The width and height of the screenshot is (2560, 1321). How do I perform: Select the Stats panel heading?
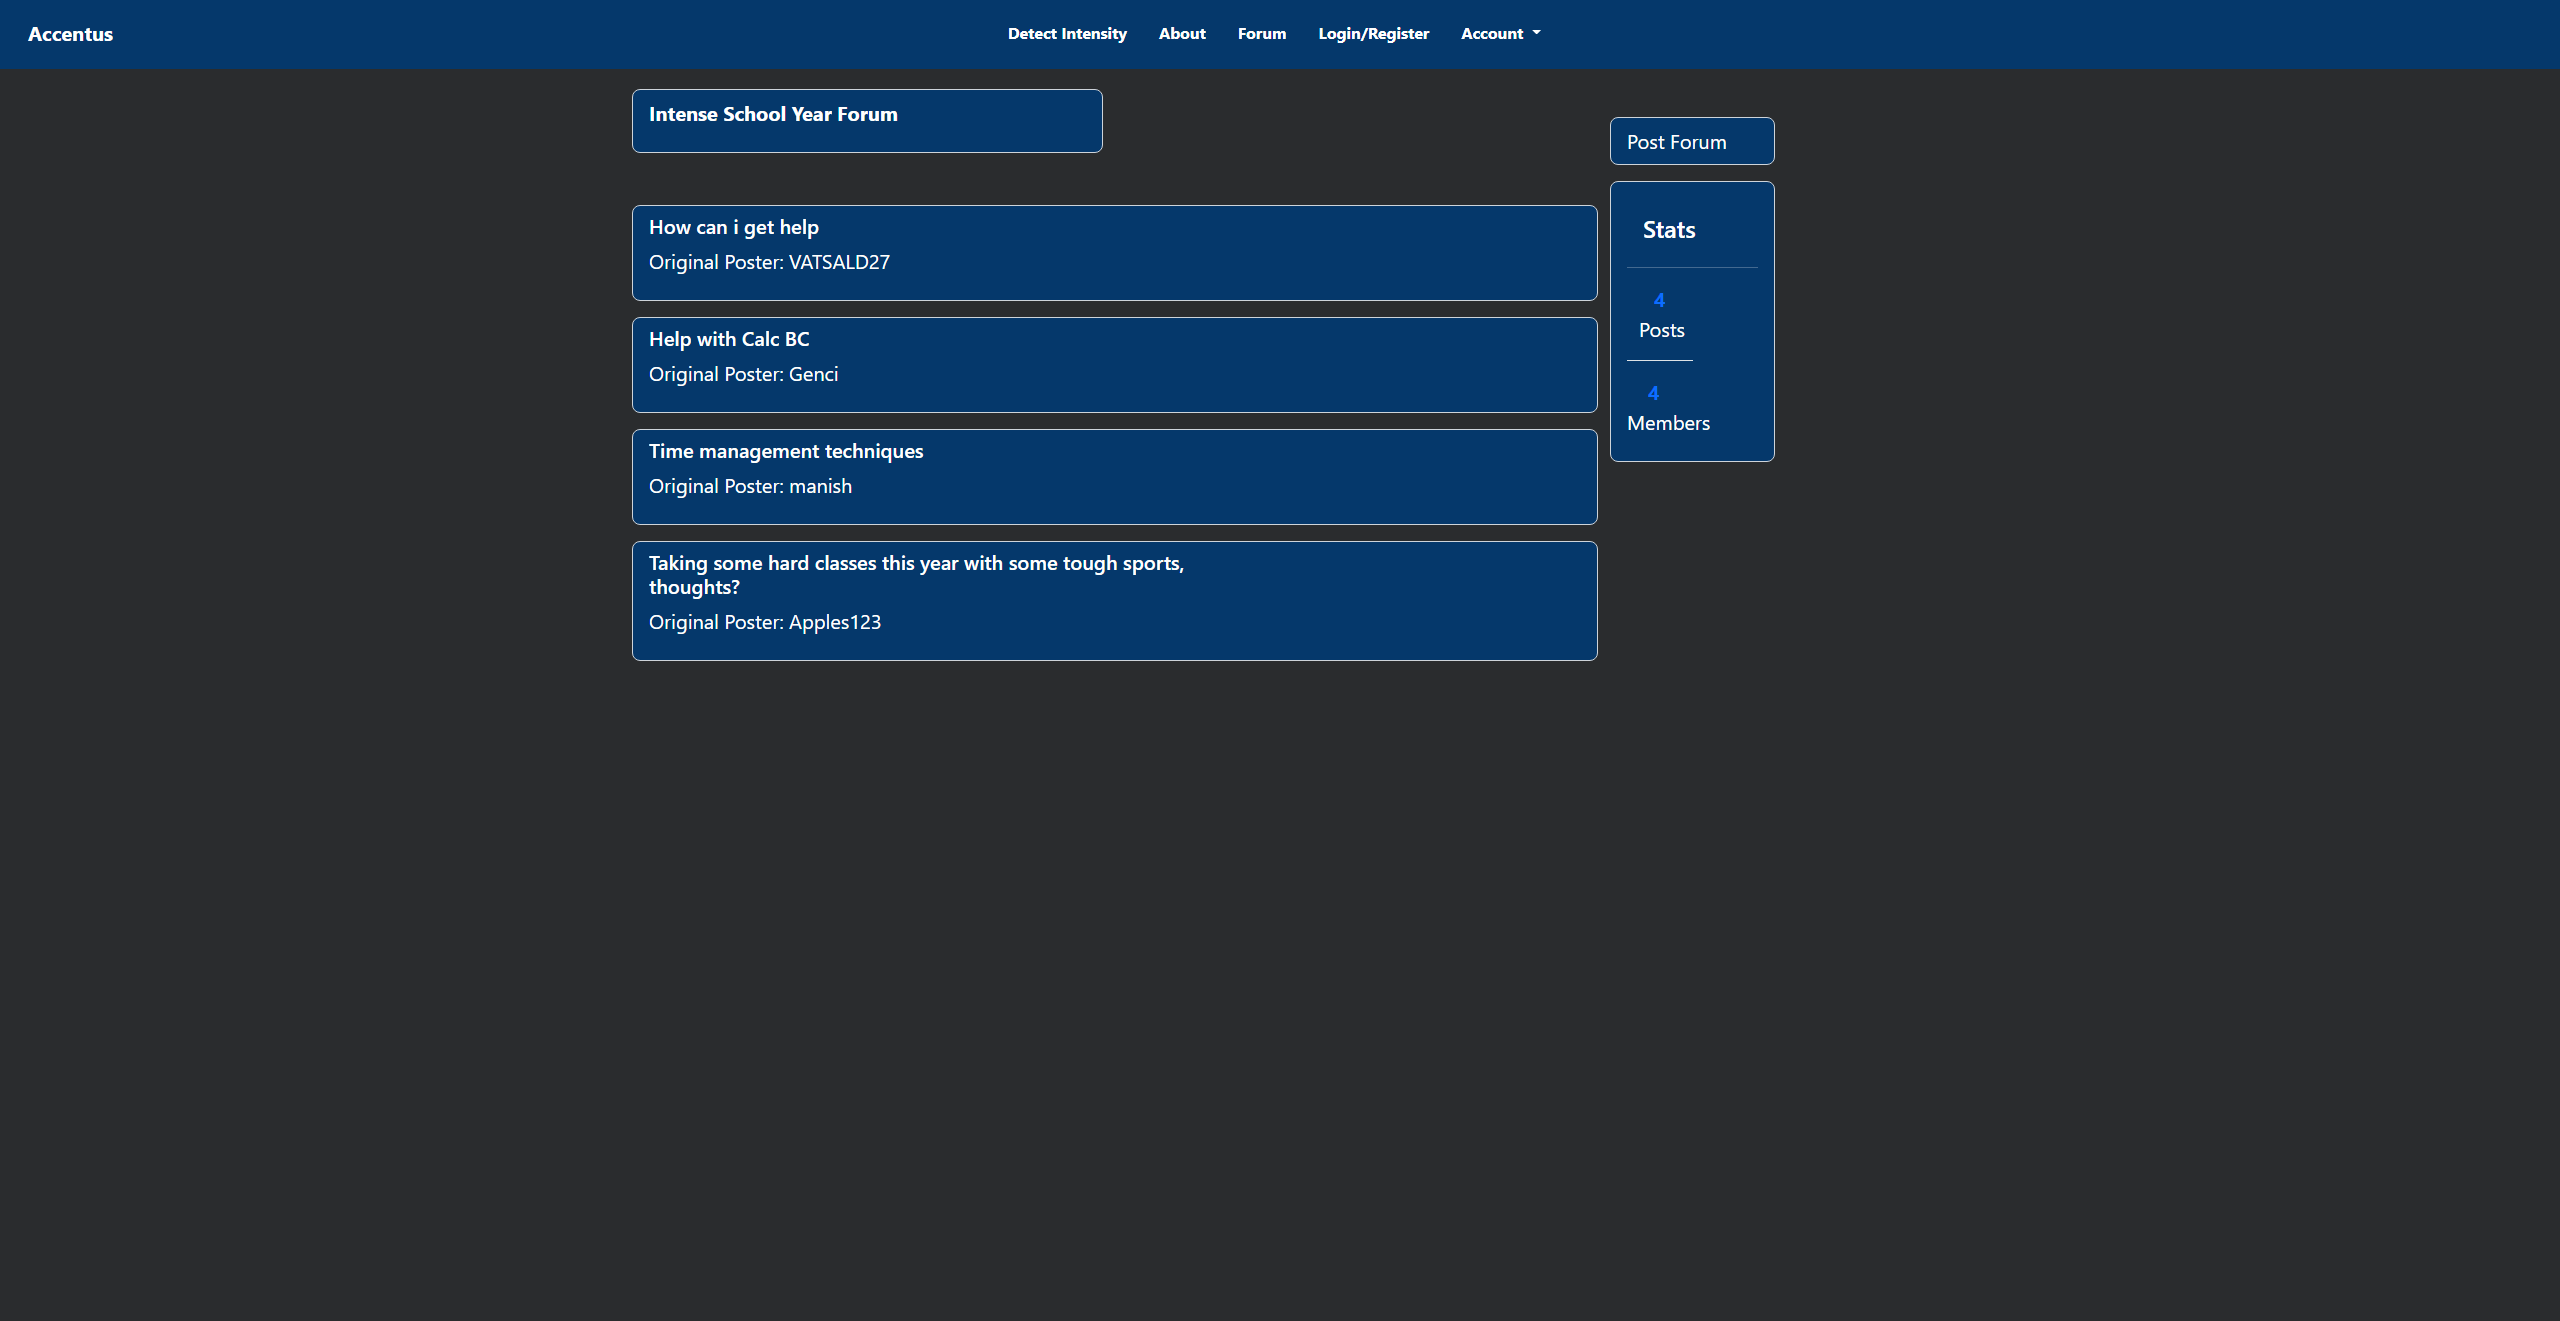tap(1667, 229)
